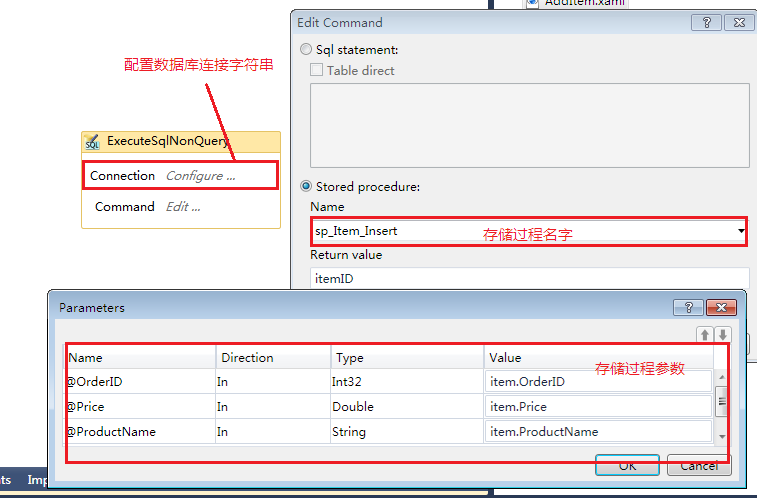
Task: Click the Direction cell of @ProductName row
Action: (273, 432)
